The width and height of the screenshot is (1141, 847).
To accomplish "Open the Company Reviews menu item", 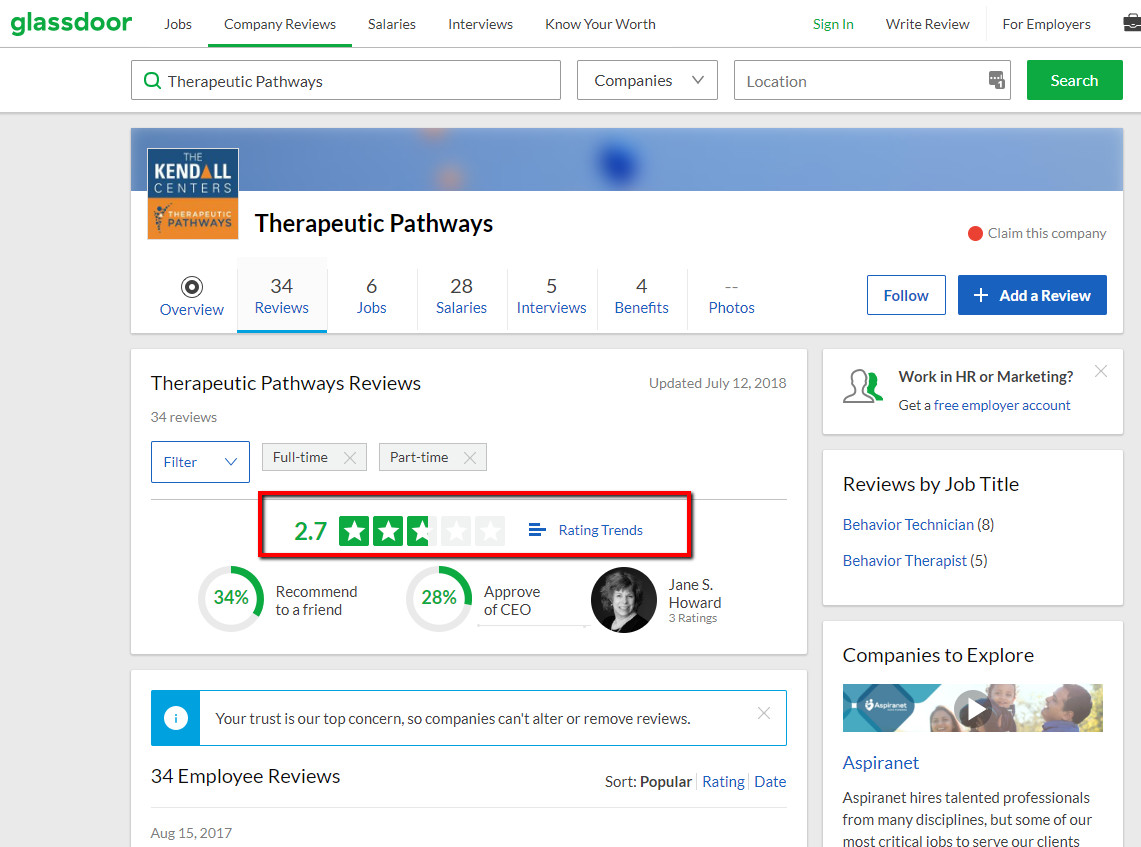I will [x=280, y=24].
